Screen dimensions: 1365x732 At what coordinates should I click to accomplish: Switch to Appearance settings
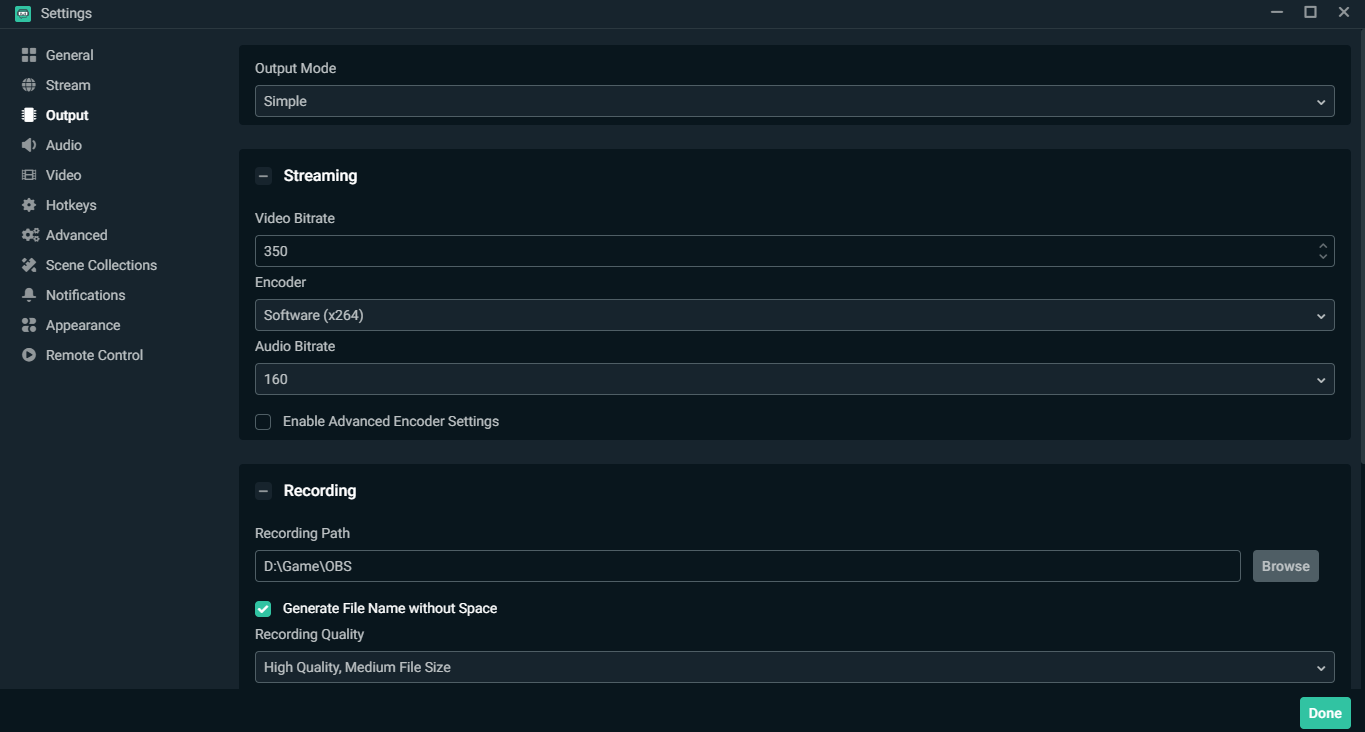[x=28, y=324]
